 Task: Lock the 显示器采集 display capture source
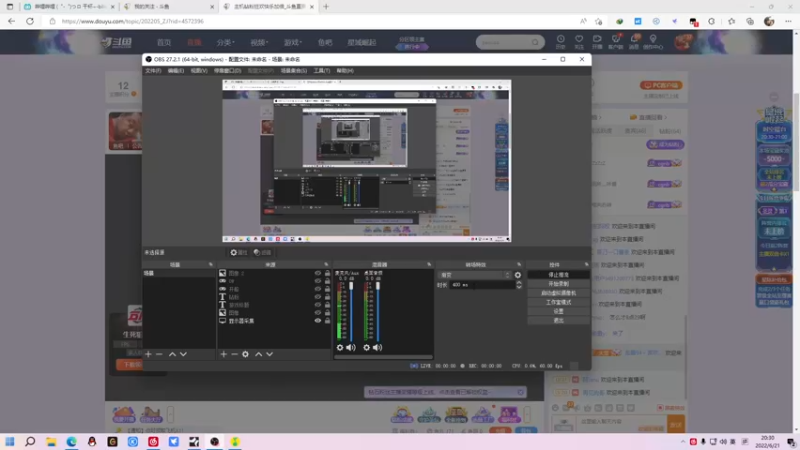328,321
